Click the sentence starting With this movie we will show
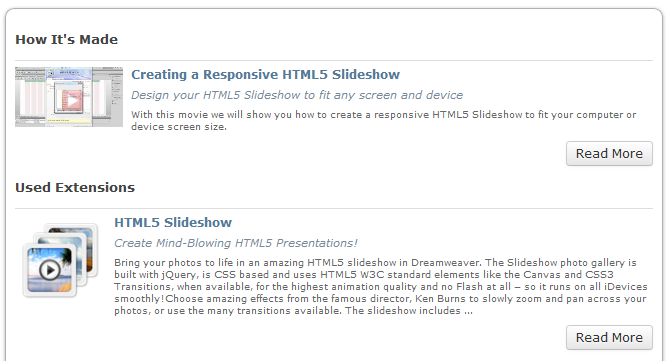The height and width of the screenshot is (361, 669). 384,120
